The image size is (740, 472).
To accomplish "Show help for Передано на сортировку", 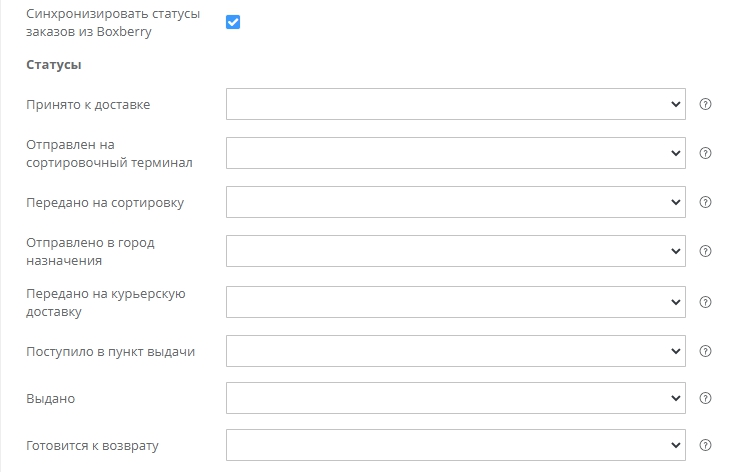I will pos(705,202).
